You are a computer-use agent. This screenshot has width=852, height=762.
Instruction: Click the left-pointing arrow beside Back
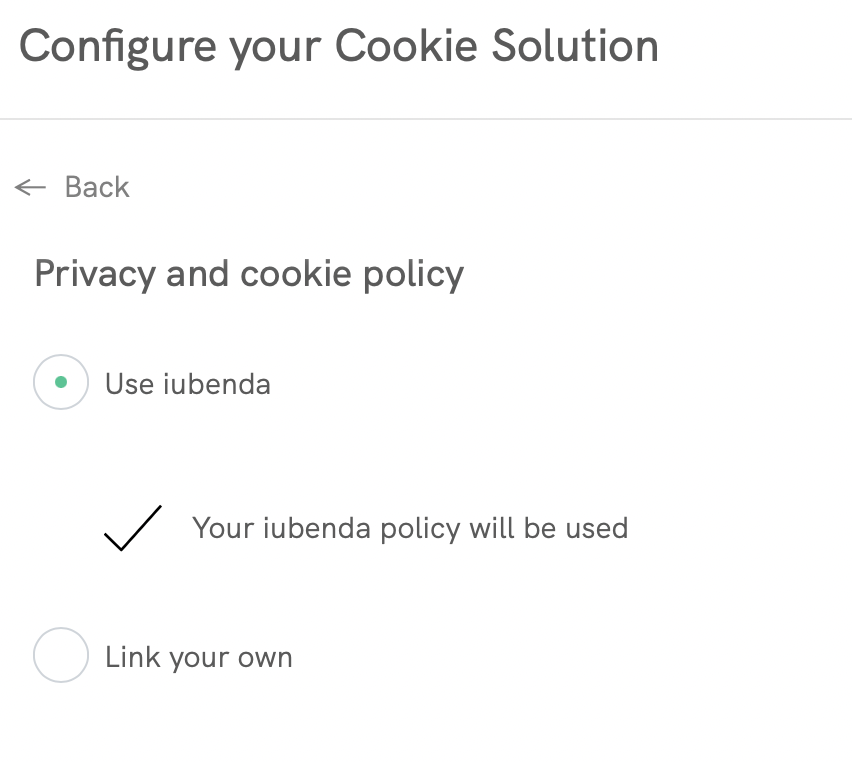(x=30, y=187)
